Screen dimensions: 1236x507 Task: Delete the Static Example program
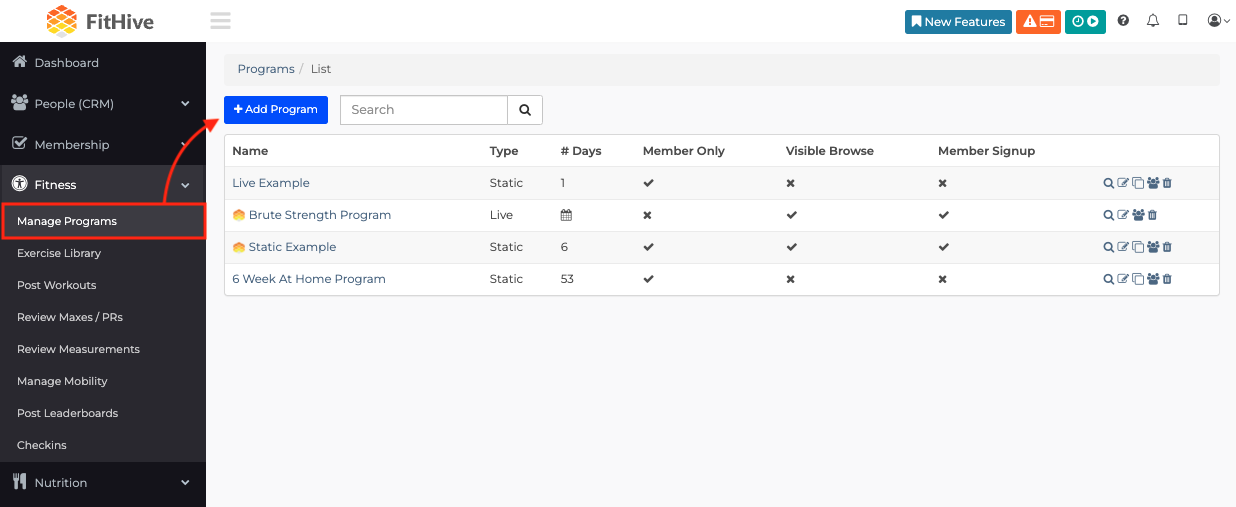tap(1167, 247)
